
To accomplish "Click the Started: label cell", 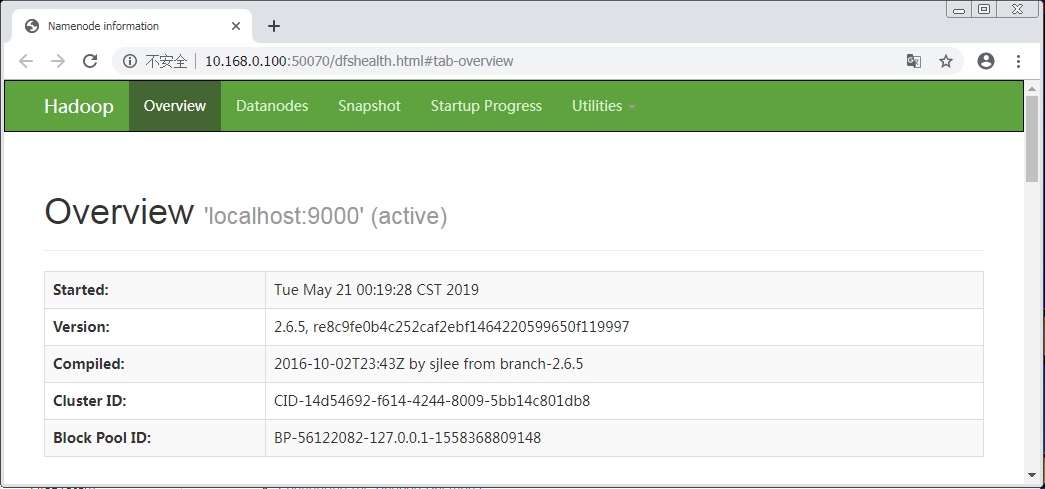I will pos(155,290).
